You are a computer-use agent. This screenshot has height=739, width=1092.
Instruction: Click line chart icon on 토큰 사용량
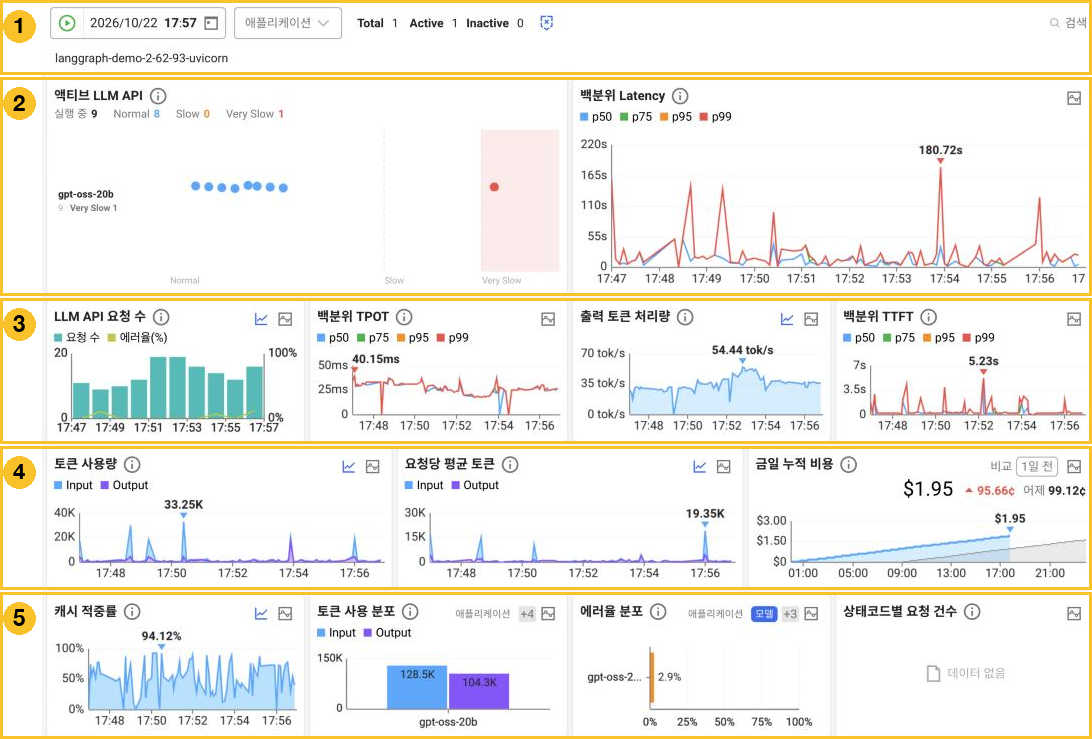[349, 467]
